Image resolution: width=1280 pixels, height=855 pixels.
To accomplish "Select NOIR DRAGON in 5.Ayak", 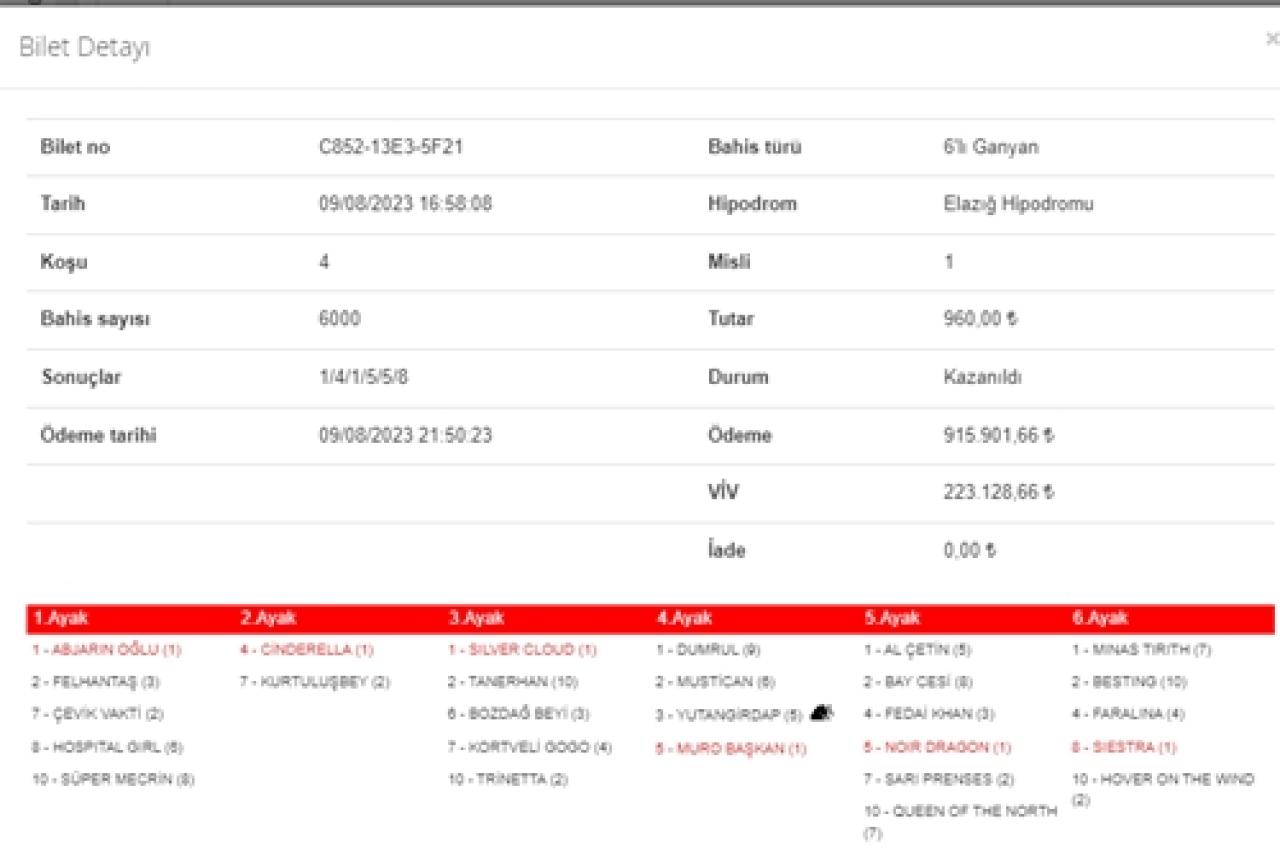I will point(937,747).
